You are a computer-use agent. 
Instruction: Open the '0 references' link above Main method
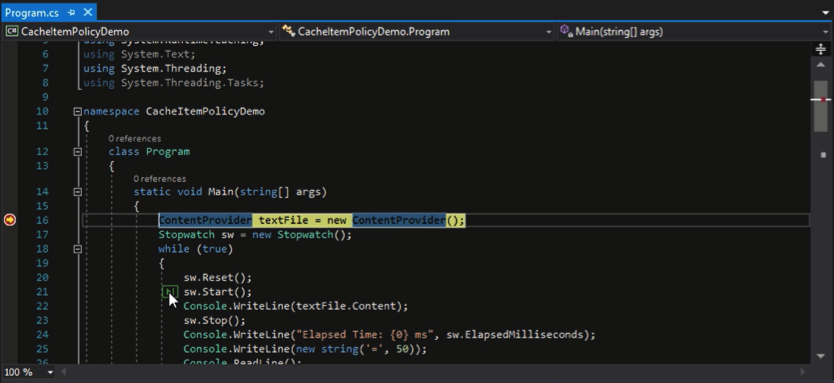(160, 179)
